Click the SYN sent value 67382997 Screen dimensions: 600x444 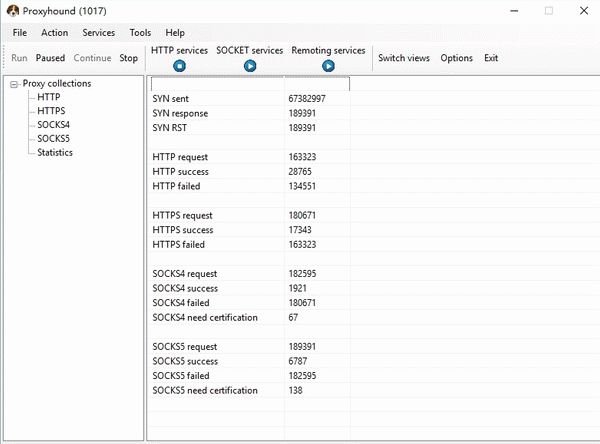[307, 99]
